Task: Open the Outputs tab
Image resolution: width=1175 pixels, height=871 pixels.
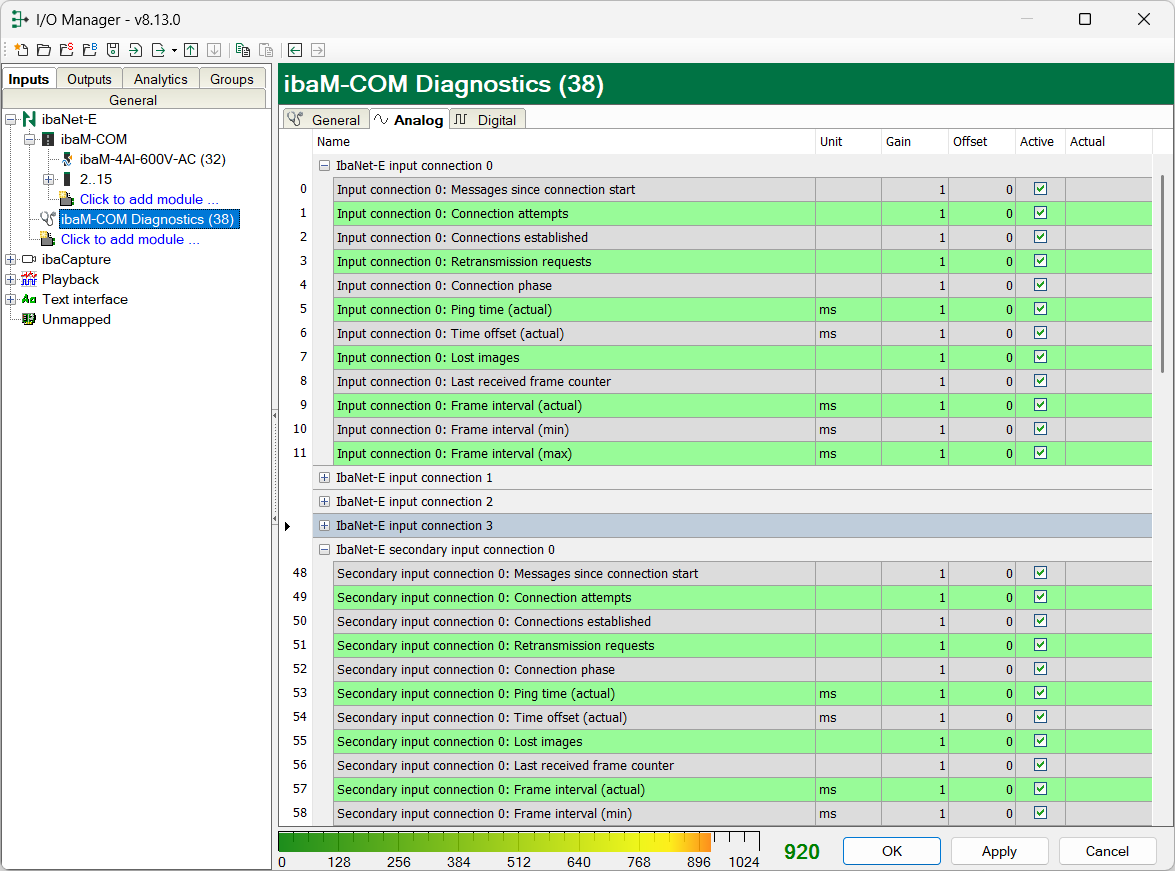Action: coord(89,79)
